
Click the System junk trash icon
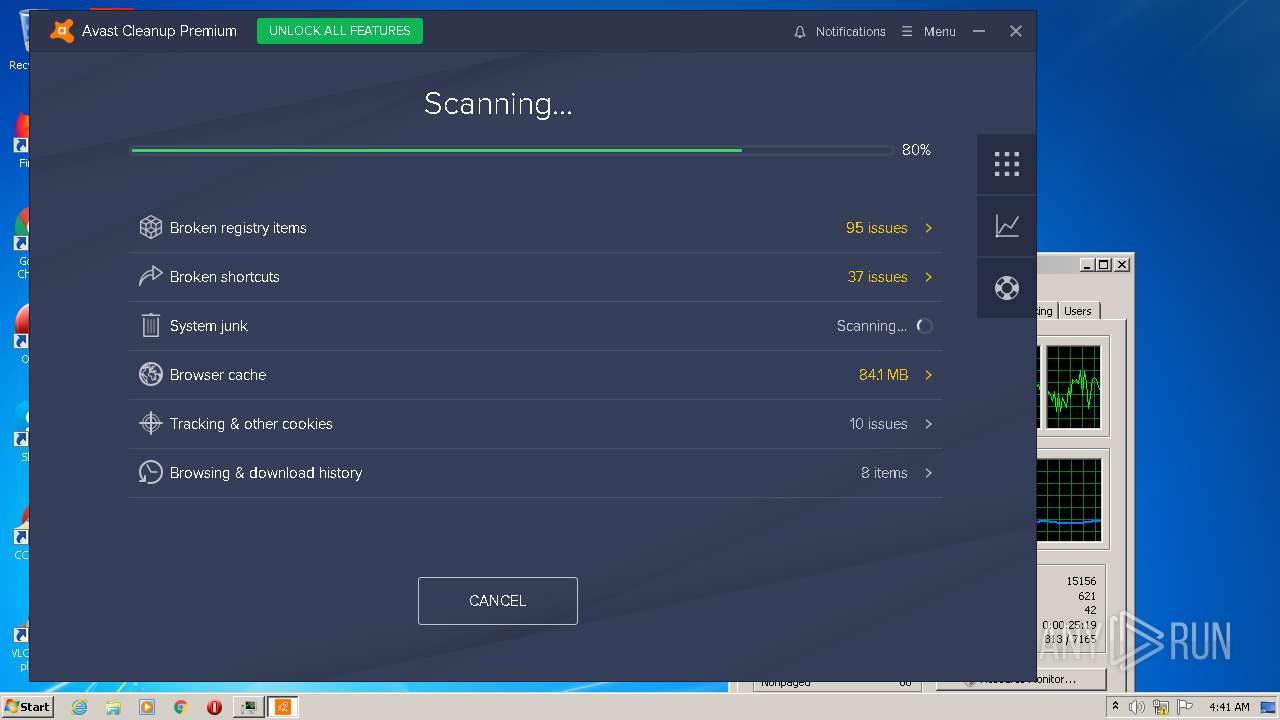(150, 326)
